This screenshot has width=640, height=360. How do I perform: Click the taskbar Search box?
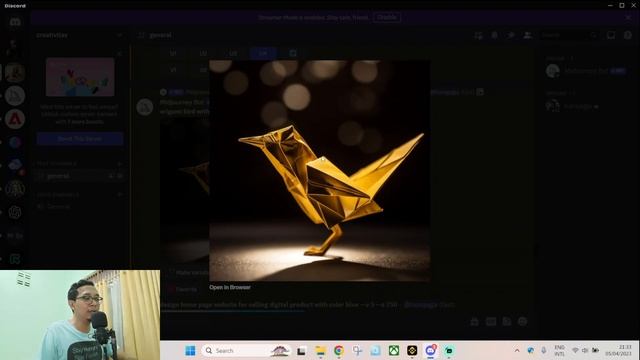point(246,351)
